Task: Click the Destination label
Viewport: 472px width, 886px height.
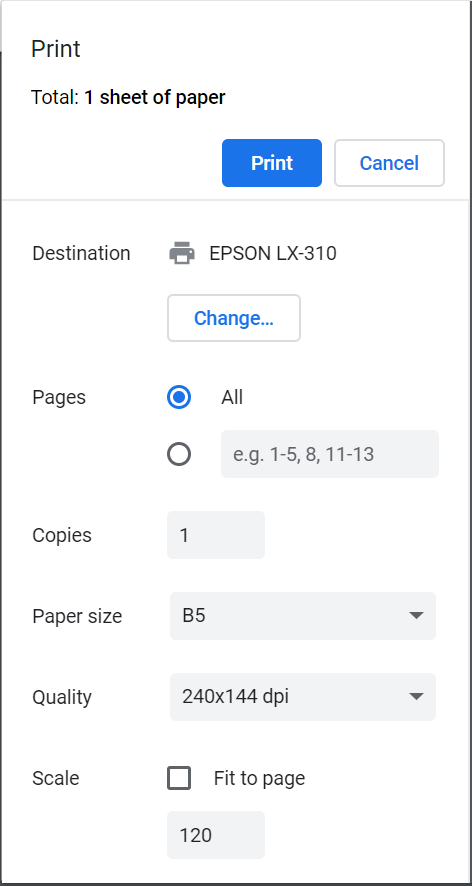Action: (x=81, y=253)
